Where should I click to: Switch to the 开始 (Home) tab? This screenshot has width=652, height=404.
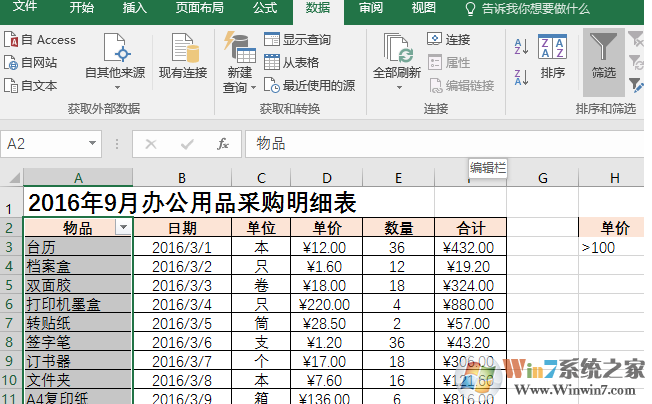[82, 8]
